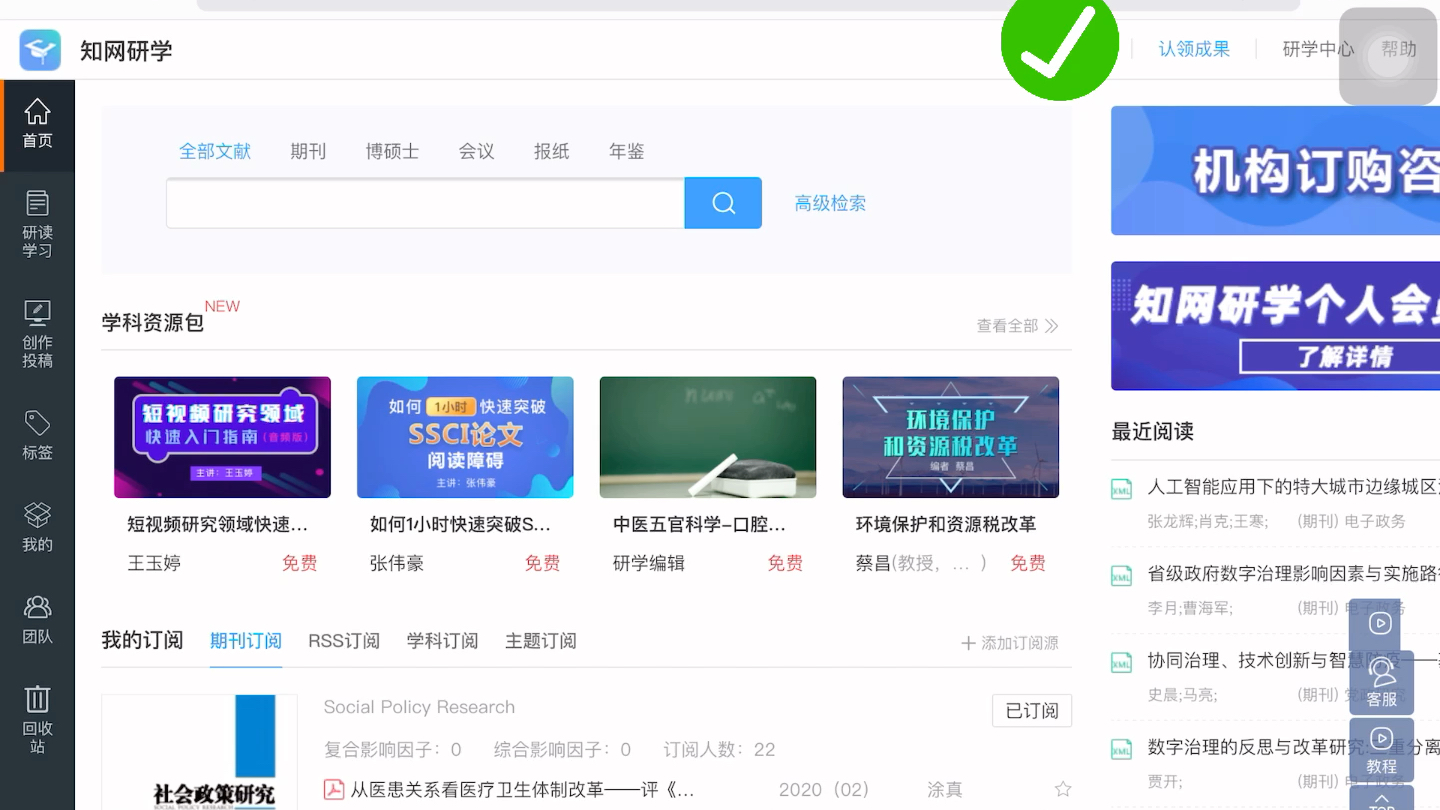Viewport: 1440px width, 810px height.
Task: Click the search text input field
Action: point(426,203)
